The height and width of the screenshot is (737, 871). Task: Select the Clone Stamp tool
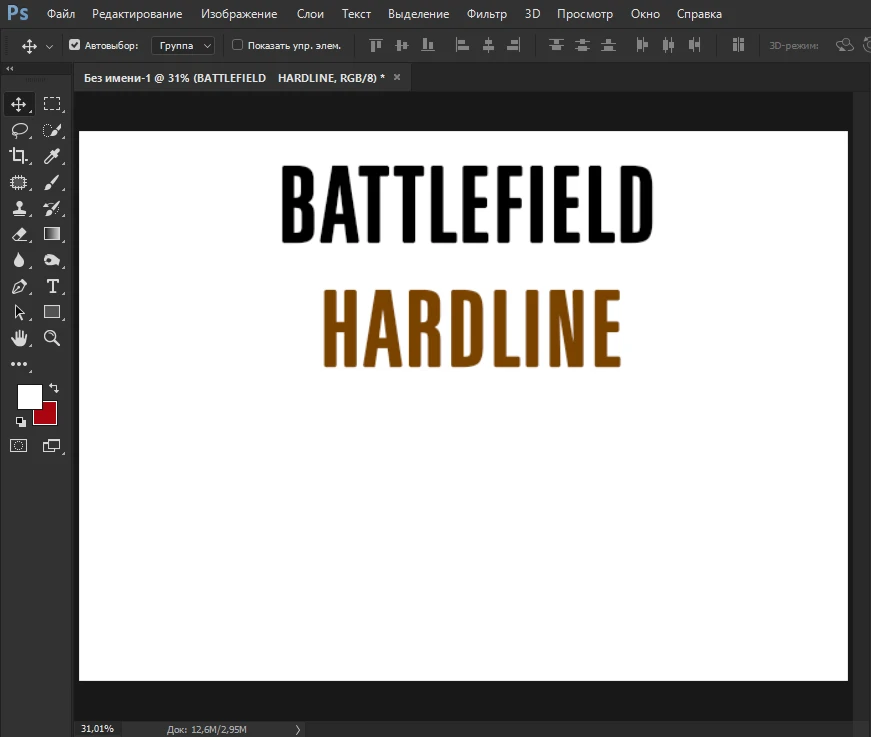point(18,208)
